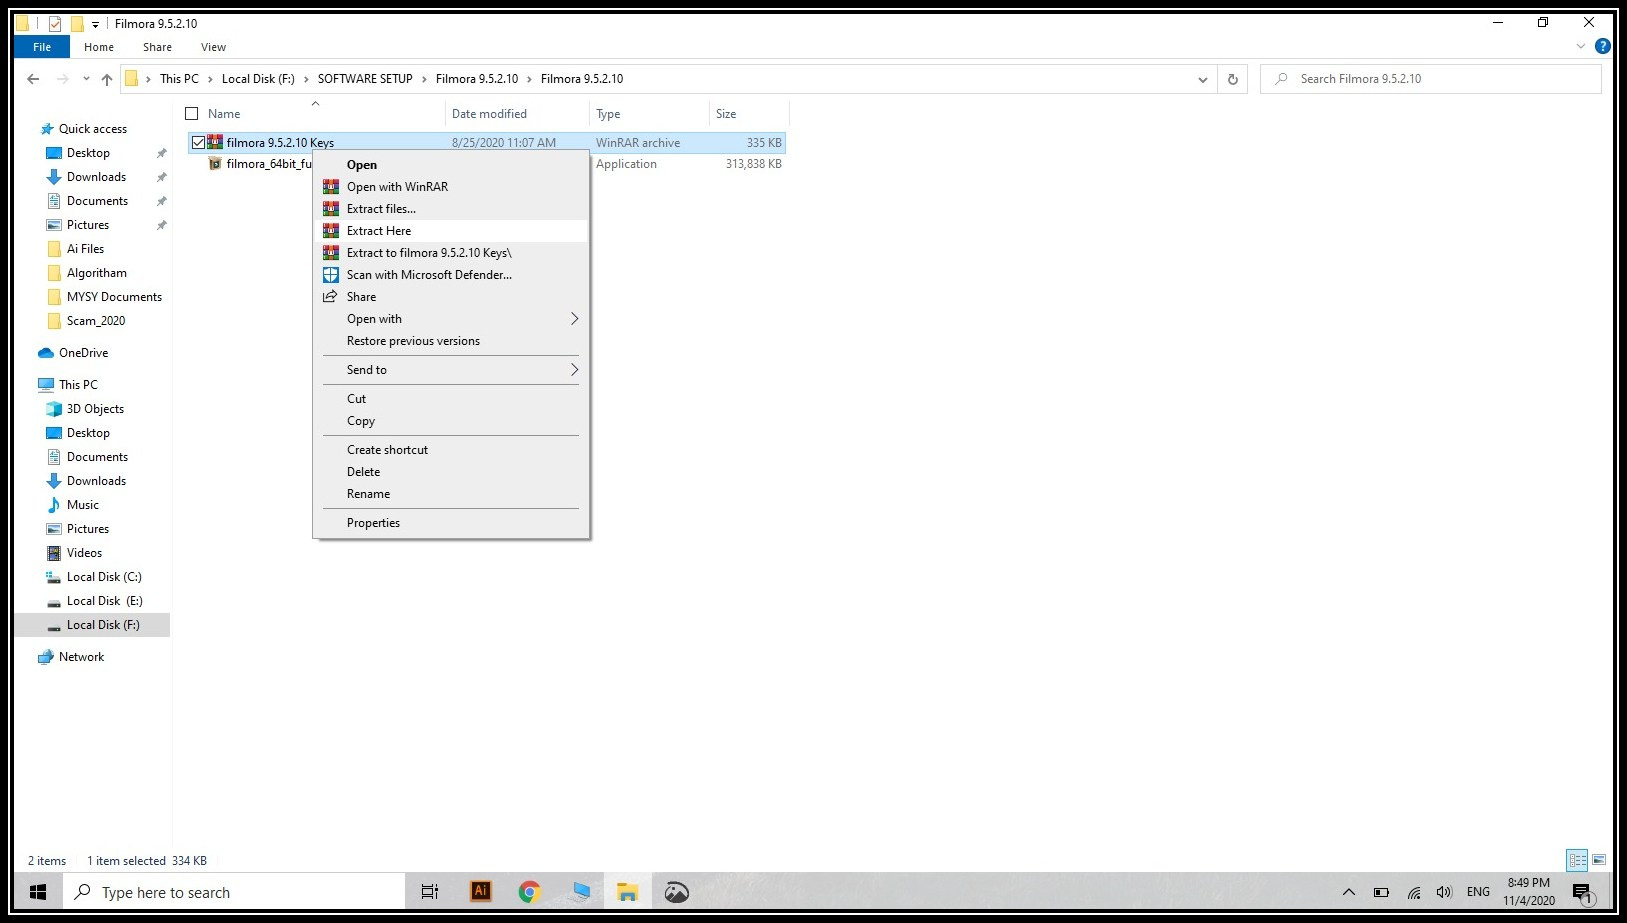Viewport: 1627px width, 923px height.
Task: Check the select-all items checkbox
Action: [192, 114]
